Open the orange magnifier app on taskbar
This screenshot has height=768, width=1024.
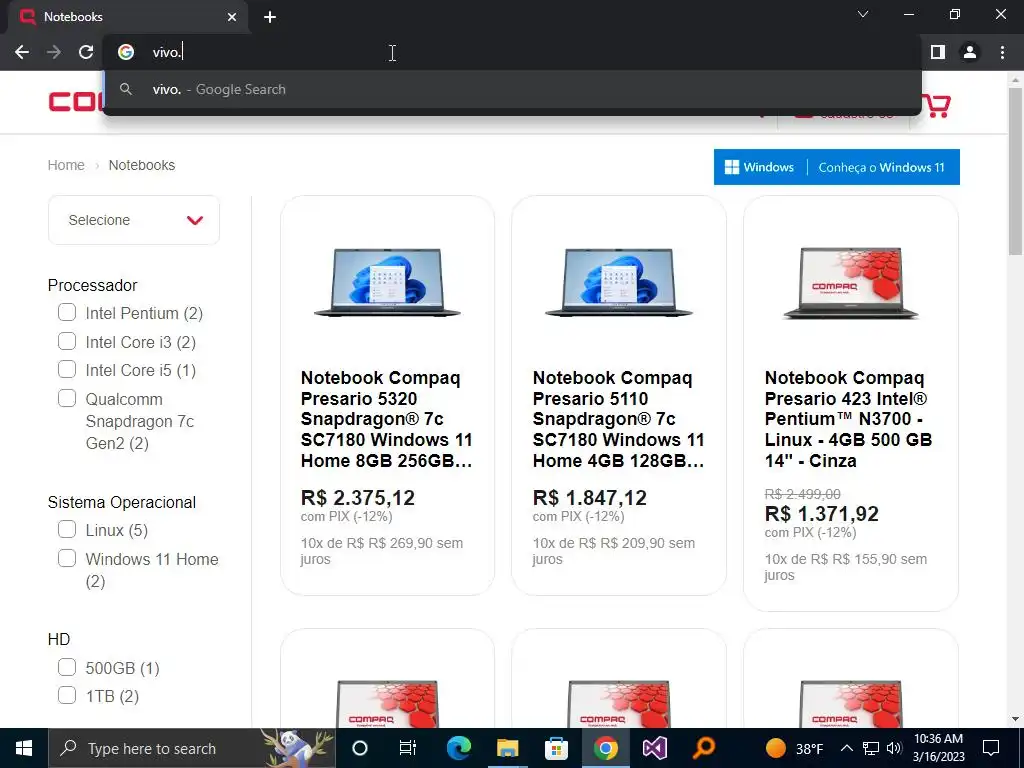(x=703, y=748)
